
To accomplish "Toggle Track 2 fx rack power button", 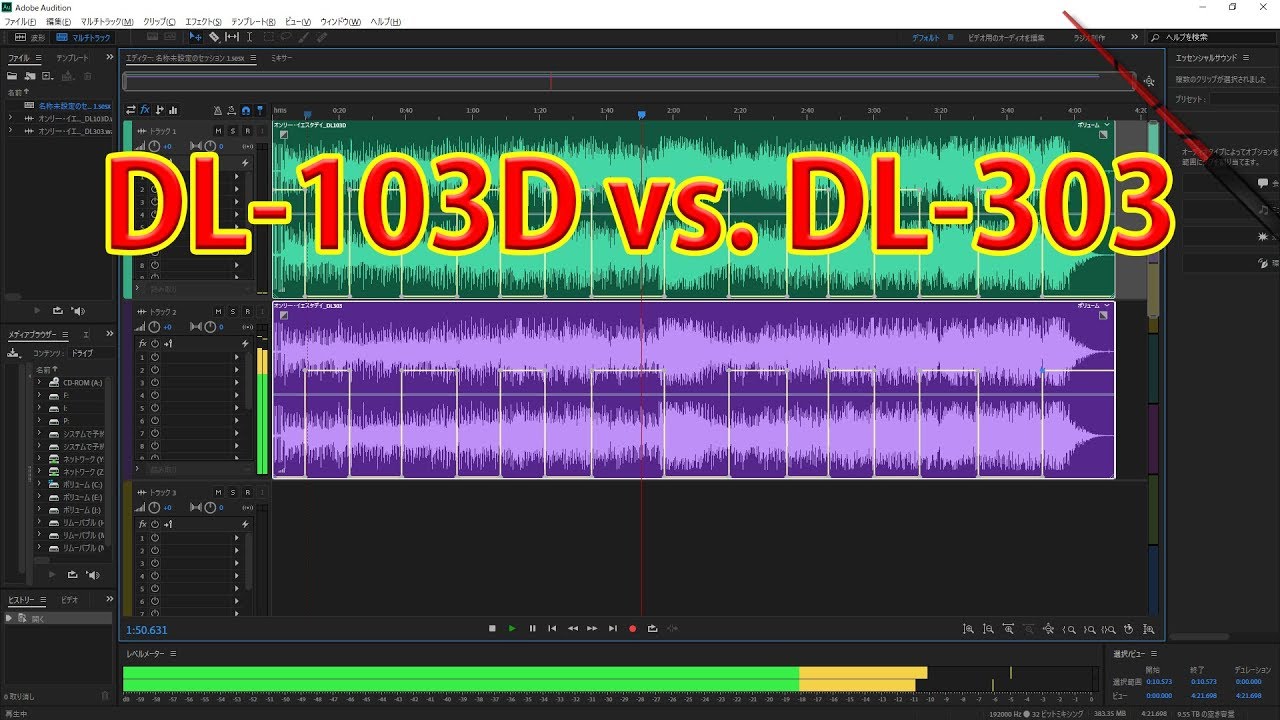I will click(x=155, y=344).
